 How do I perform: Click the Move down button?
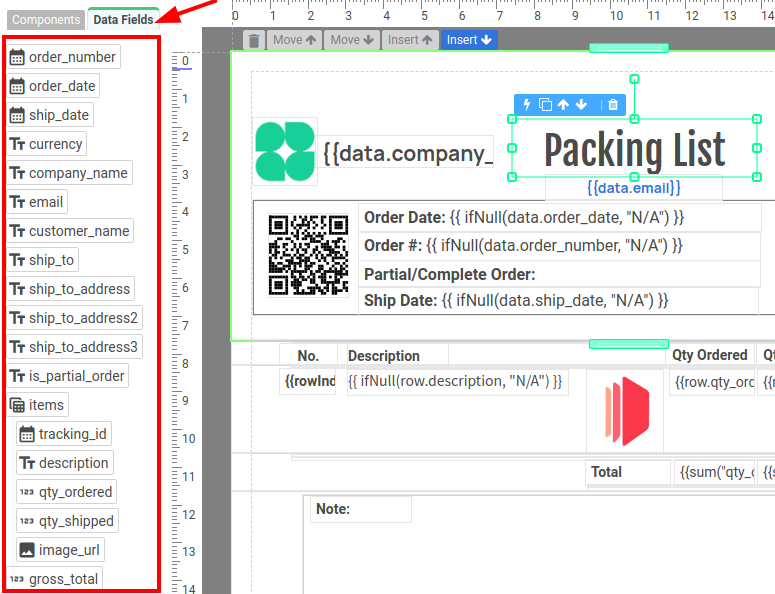click(352, 40)
